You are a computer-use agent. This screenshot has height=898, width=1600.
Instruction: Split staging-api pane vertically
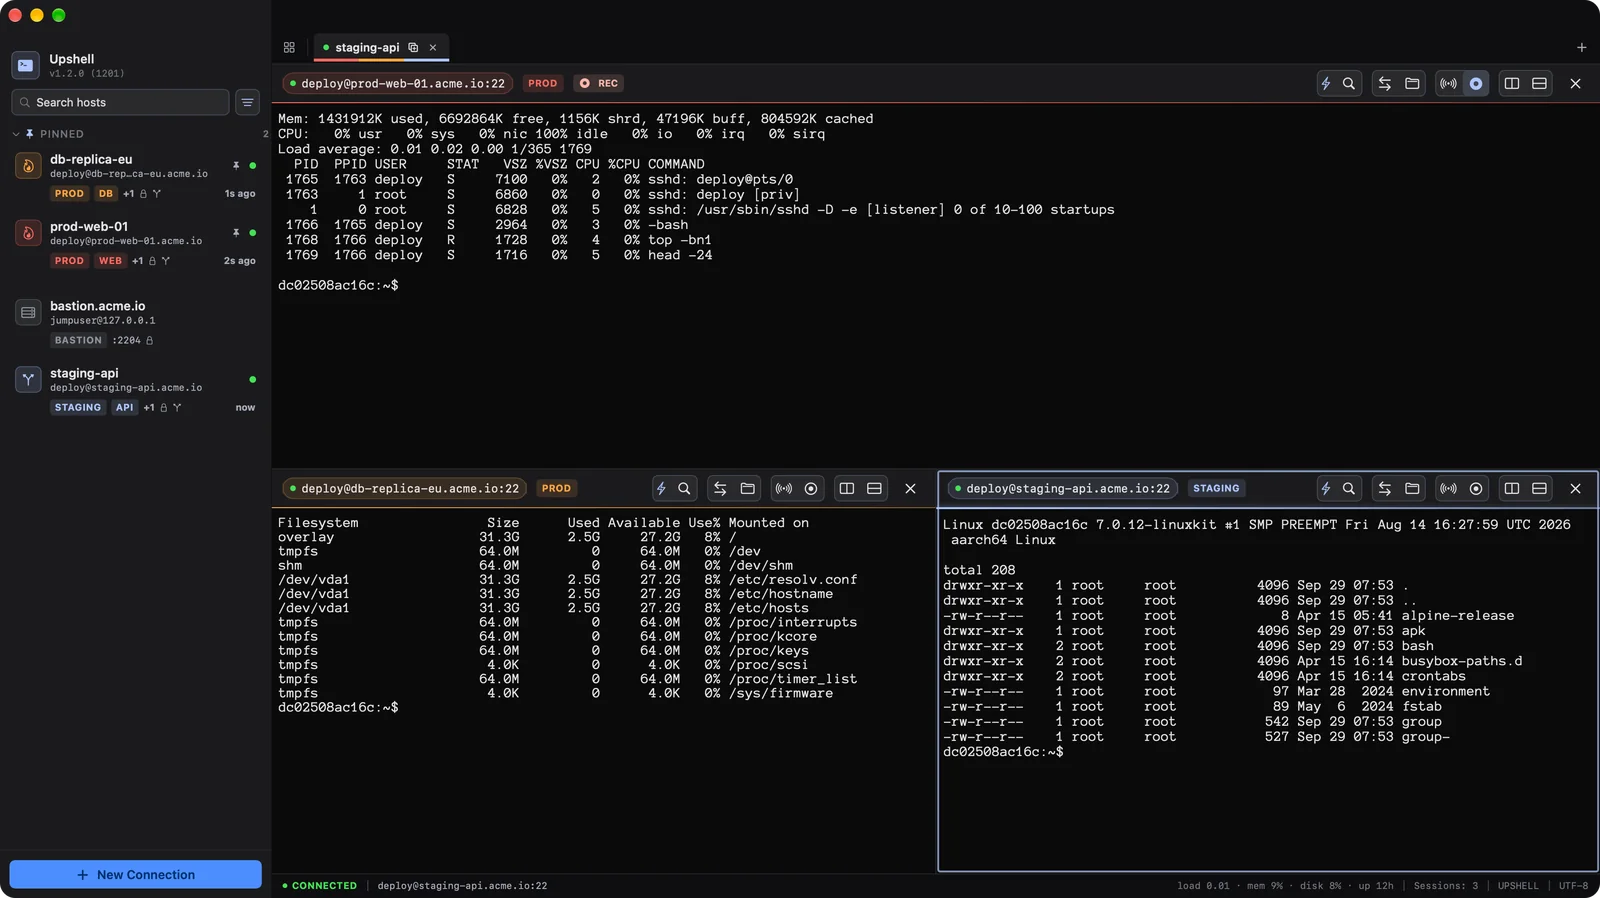1512,489
